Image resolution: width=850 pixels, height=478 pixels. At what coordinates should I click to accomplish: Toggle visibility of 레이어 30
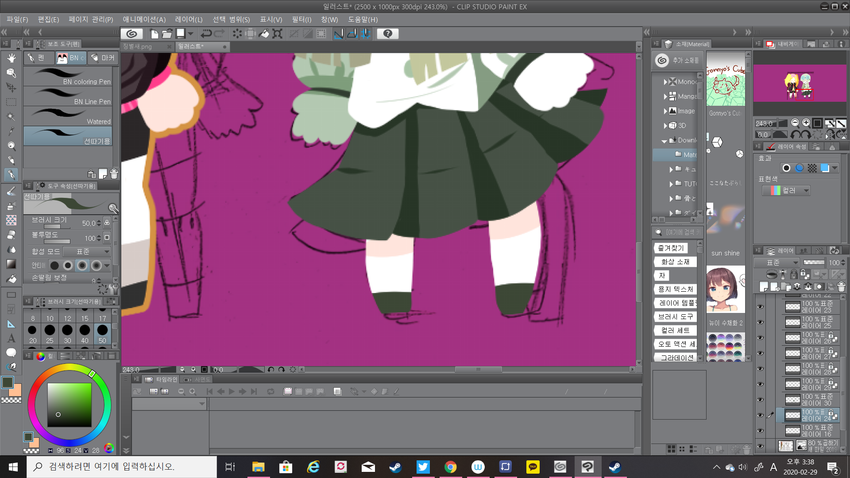[760, 399]
